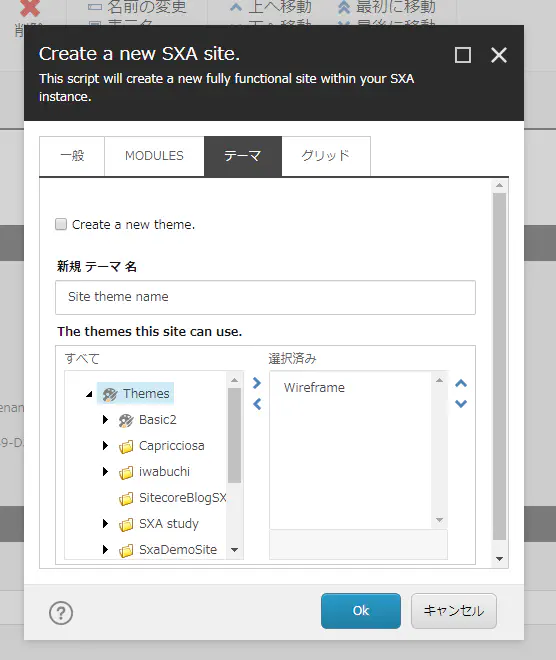Move selected theme up in order
Screen dimensions: 556x660
[x=461, y=383]
